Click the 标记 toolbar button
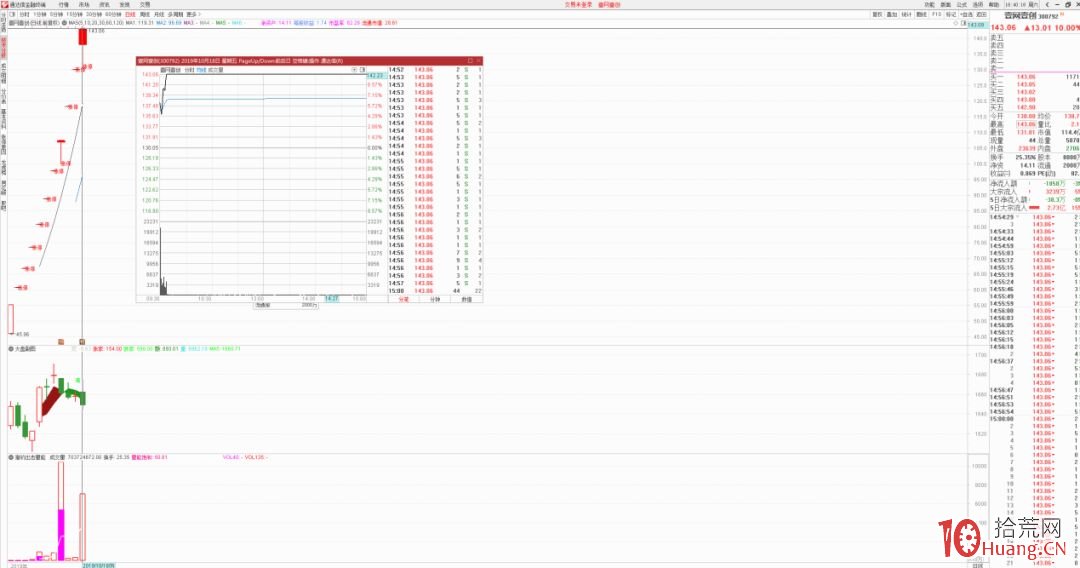Viewport: 1080px width, 568px height. 951,14
